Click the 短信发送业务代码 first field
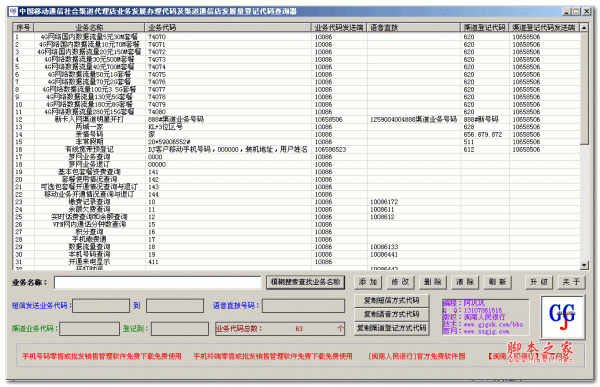Screen dimensions: 600x387 pos(101,306)
